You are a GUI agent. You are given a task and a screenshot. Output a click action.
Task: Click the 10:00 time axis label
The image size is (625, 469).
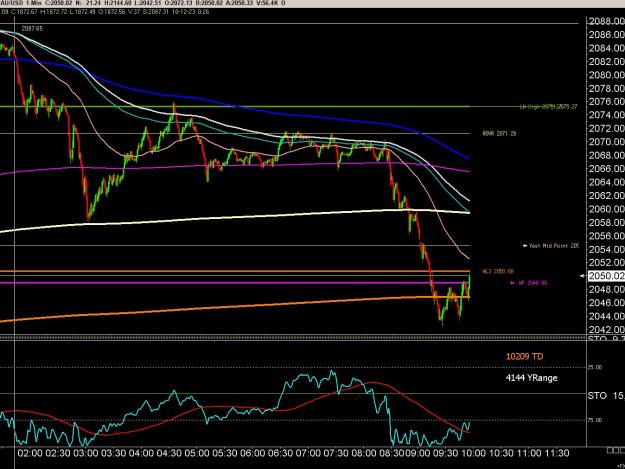coord(474,453)
